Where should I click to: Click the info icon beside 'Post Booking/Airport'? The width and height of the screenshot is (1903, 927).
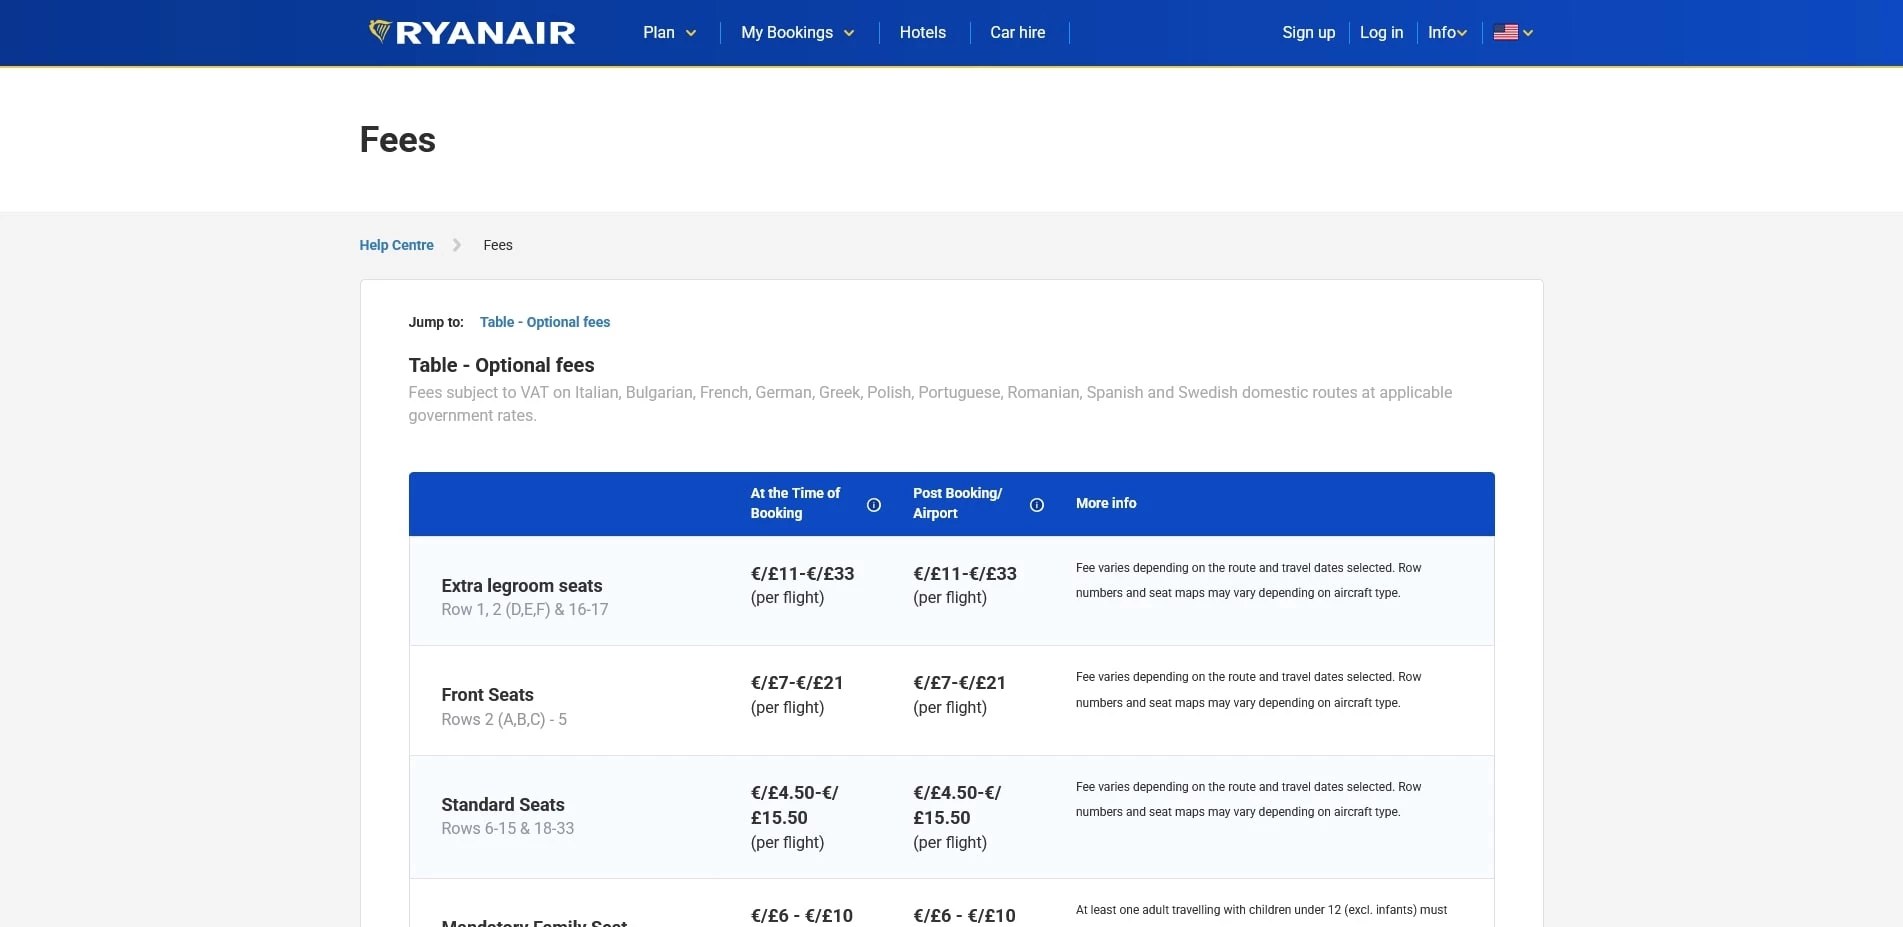coord(1037,505)
